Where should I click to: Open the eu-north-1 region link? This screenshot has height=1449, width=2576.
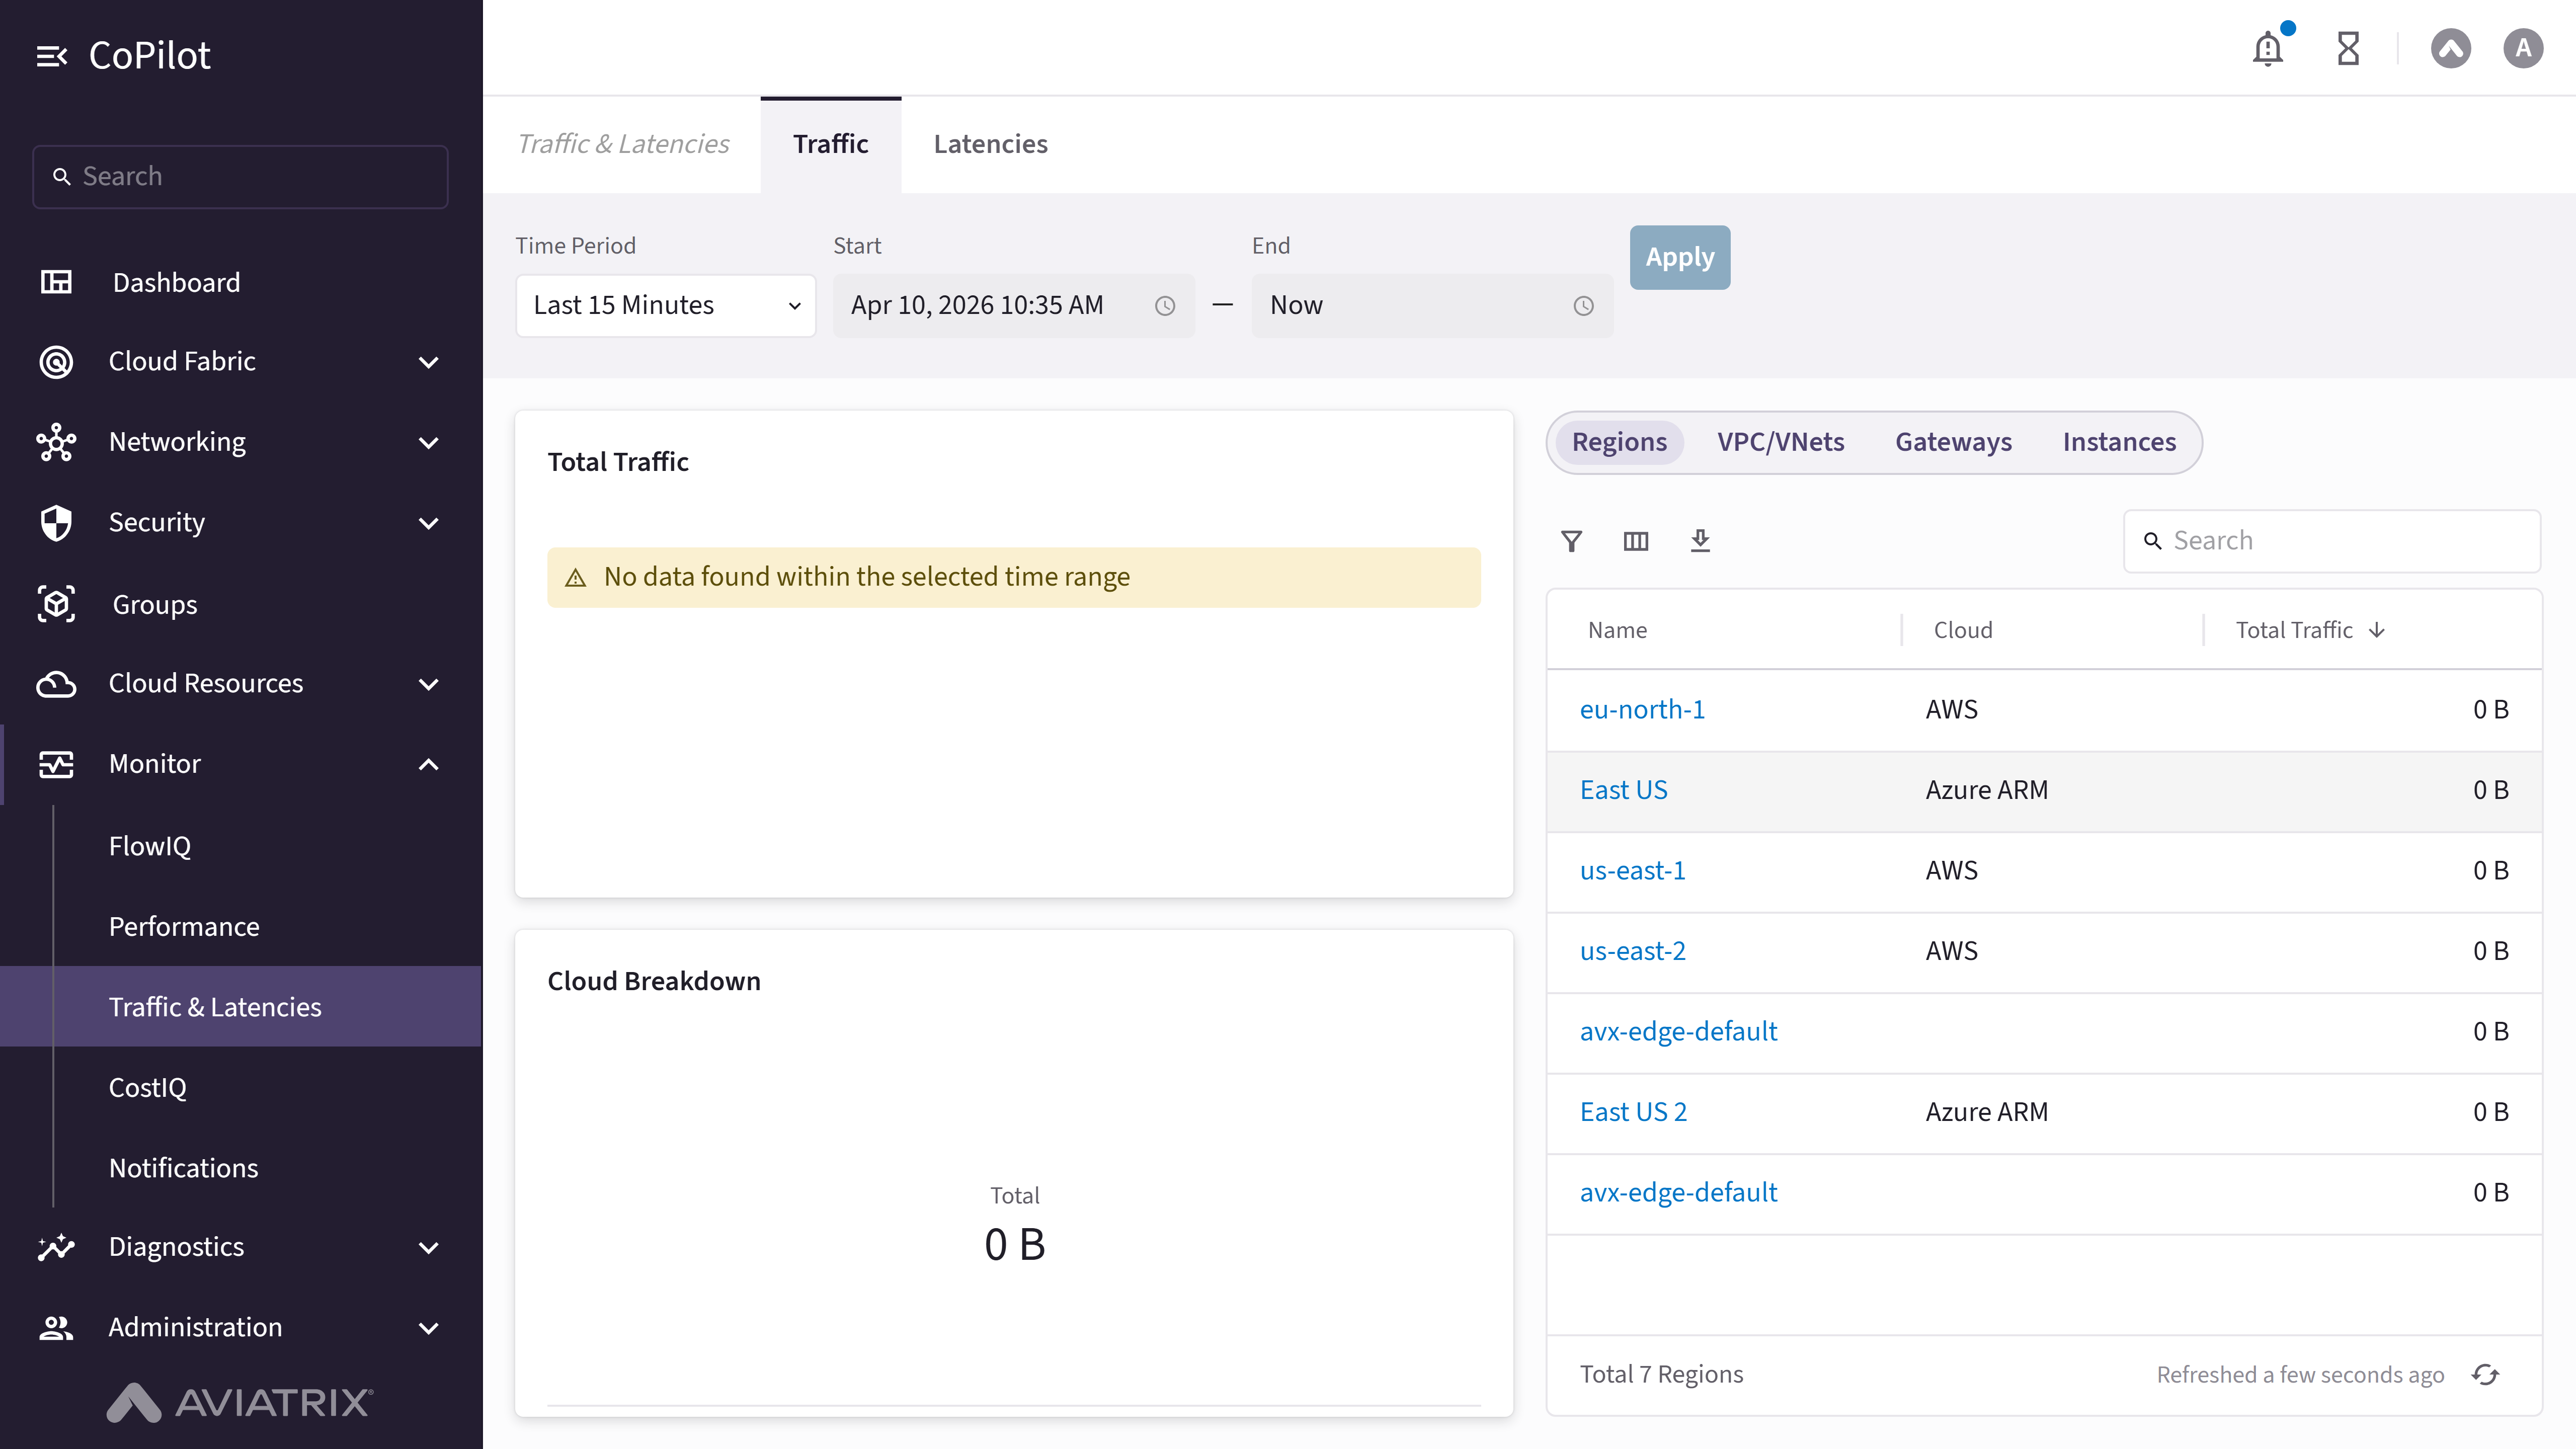pyautogui.click(x=1642, y=710)
